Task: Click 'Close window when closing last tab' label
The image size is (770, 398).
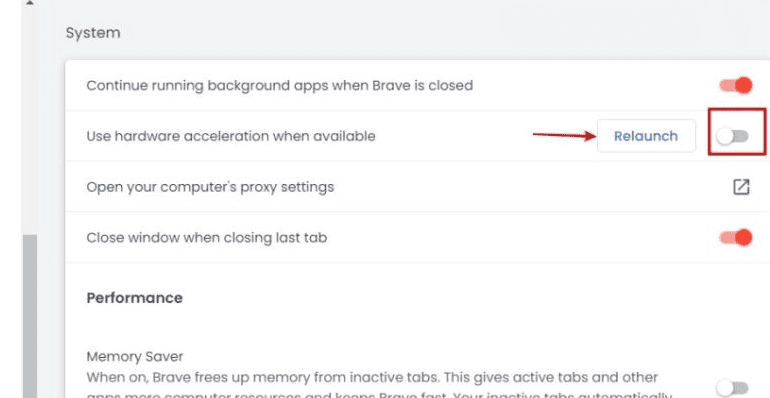Action: tap(207, 238)
